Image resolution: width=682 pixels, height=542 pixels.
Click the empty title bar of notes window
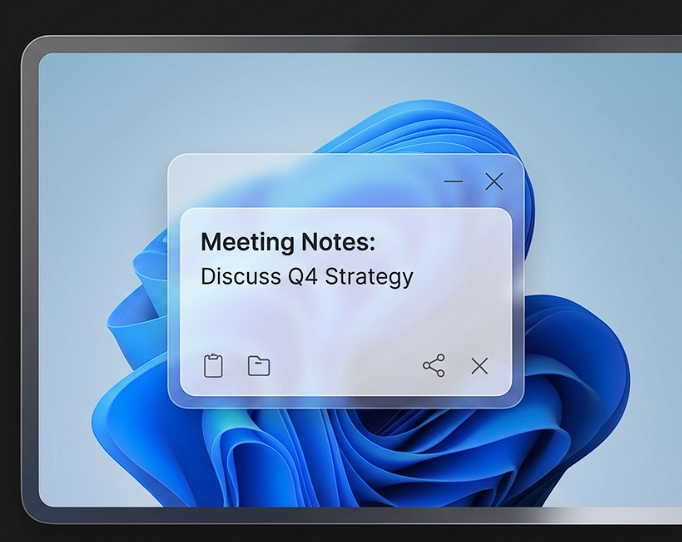300,181
